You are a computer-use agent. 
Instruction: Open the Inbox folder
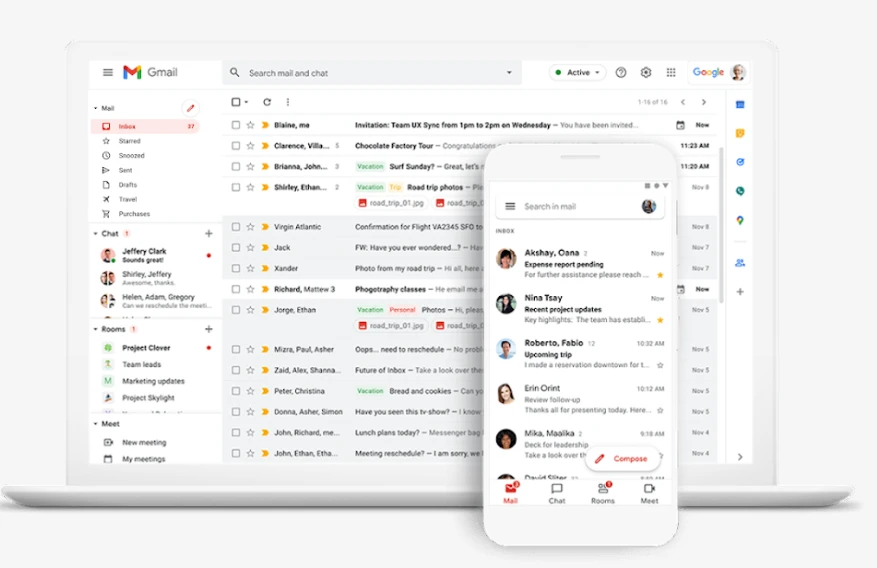145,126
